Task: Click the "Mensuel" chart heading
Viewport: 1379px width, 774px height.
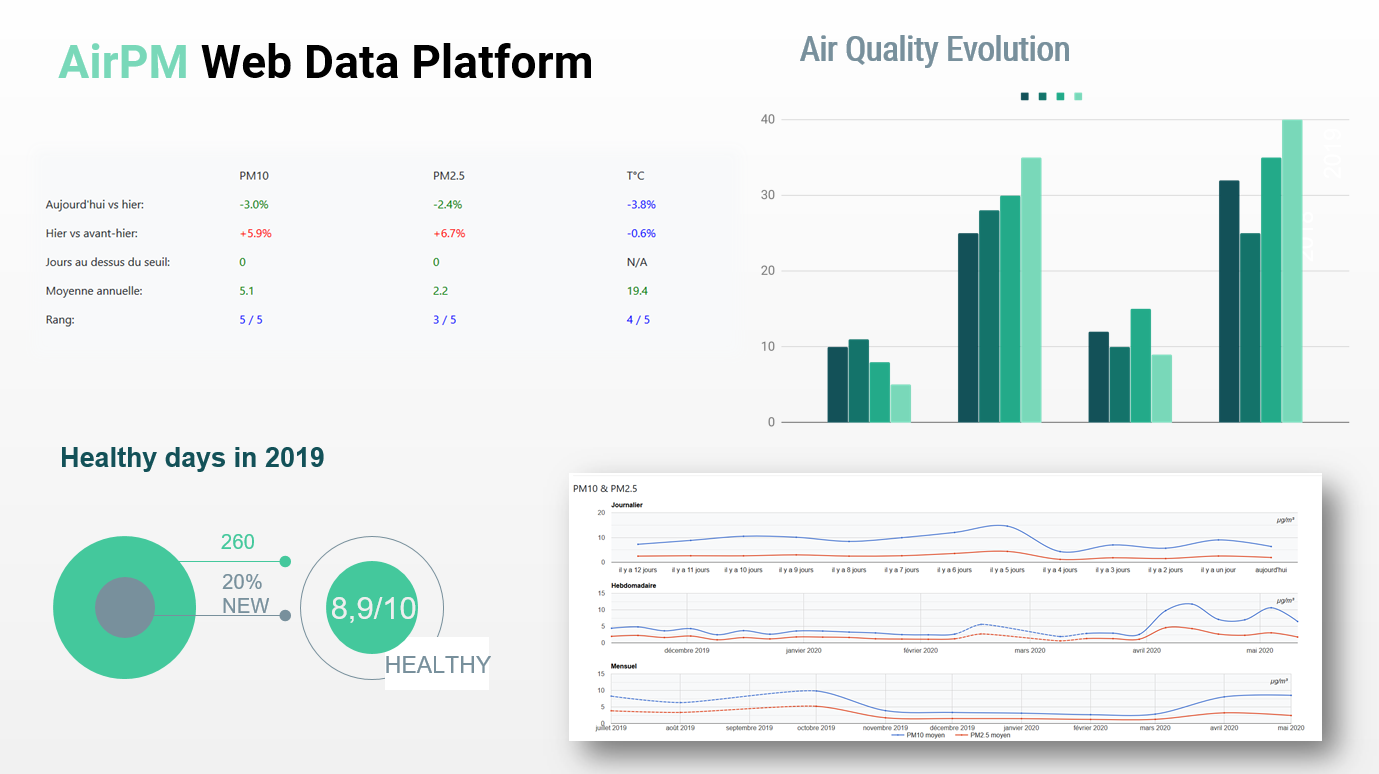Action: [624, 666]
